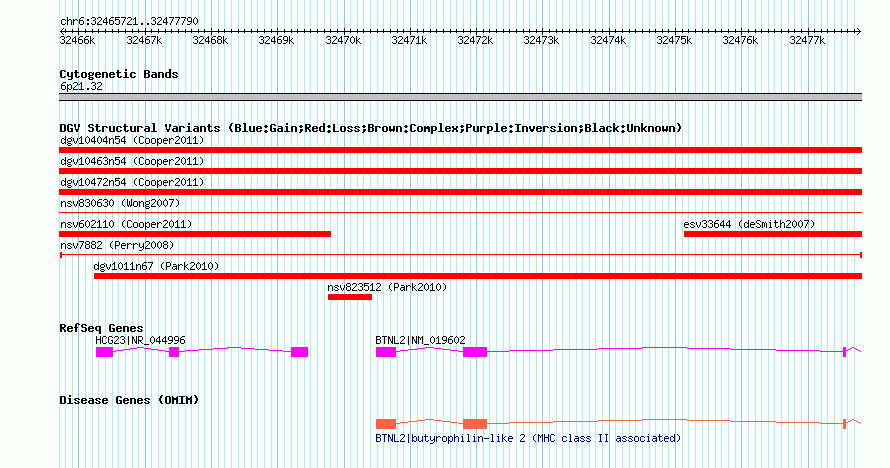
Task: Click the gray 6p21.32 cytogenetic band bar
Action: pyautogui.click(x=460, y=97)
